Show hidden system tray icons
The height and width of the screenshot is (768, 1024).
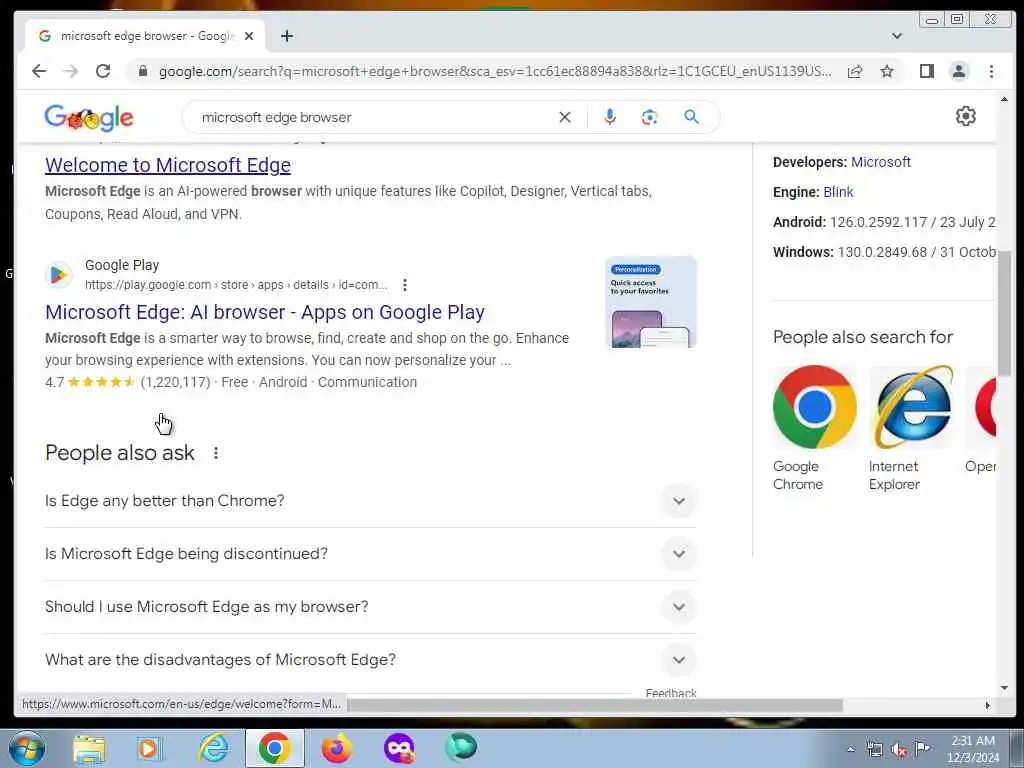[x=850, y=750]
